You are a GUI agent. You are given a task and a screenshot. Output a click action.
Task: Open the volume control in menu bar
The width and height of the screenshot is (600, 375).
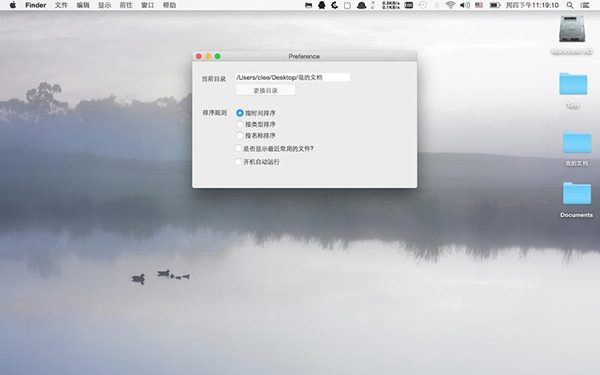coord(465,5)
